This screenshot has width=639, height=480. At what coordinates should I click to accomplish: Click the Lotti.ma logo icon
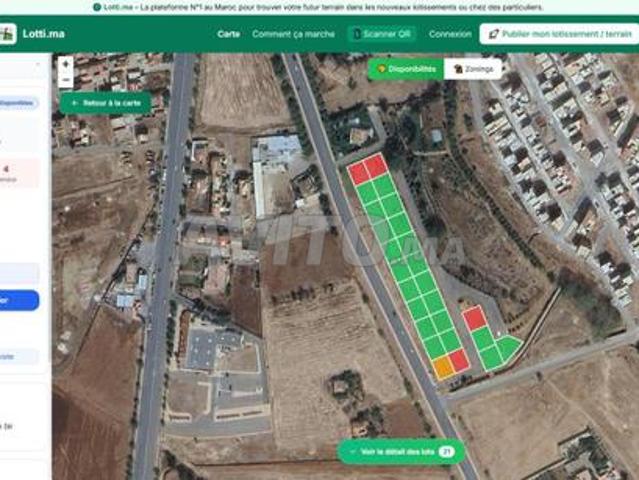[7, 34]
